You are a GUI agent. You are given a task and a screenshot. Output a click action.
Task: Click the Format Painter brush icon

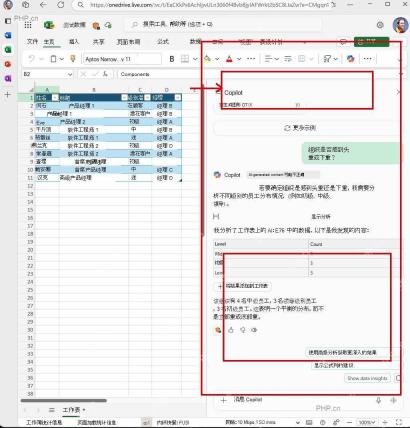coord(73,59)
